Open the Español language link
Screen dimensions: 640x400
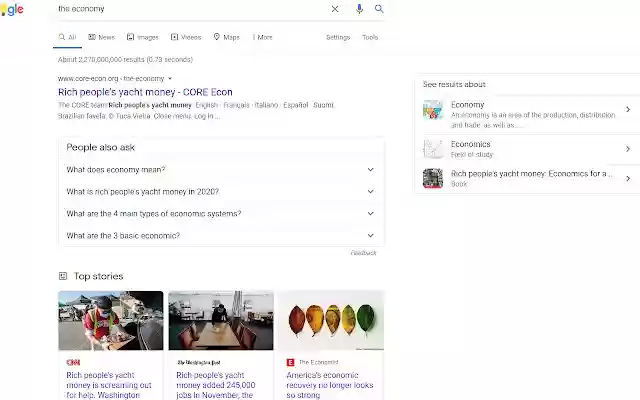click(296, 105)
